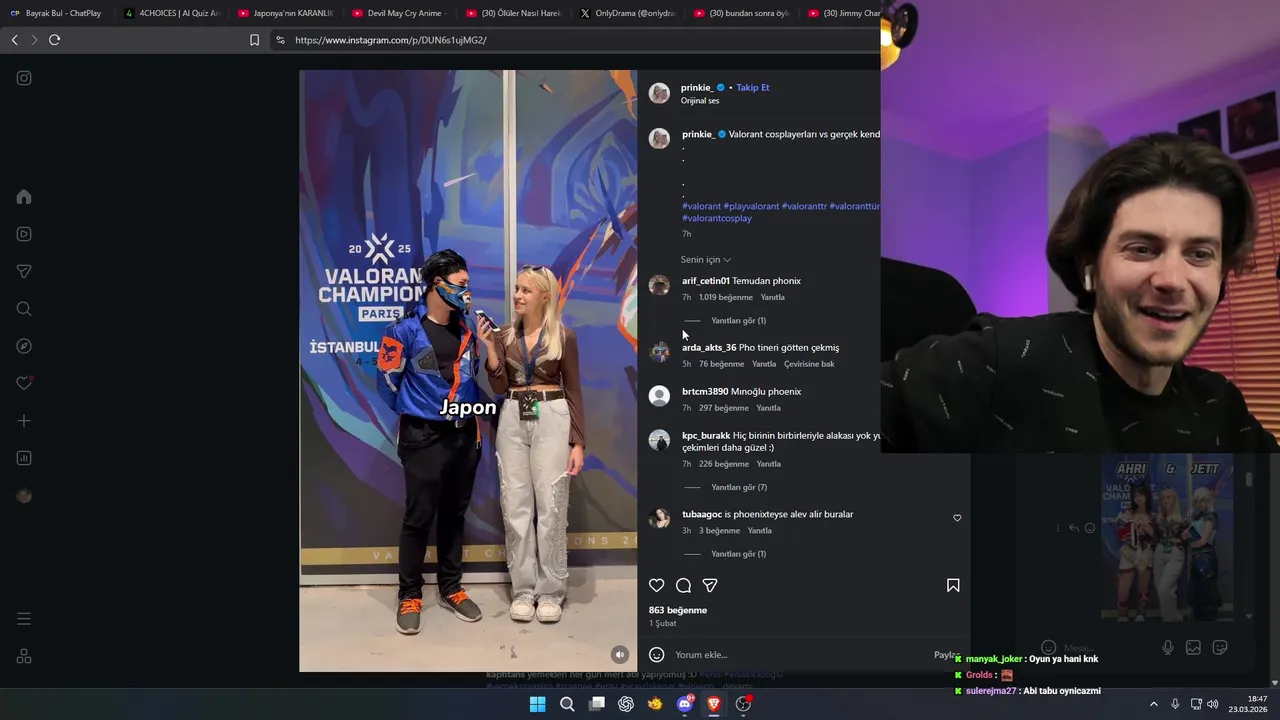Image resolution: width=1280 pixels, height=720 pixels.
Task: Go back with the browser back arrow
Action: tap(14, 40)
